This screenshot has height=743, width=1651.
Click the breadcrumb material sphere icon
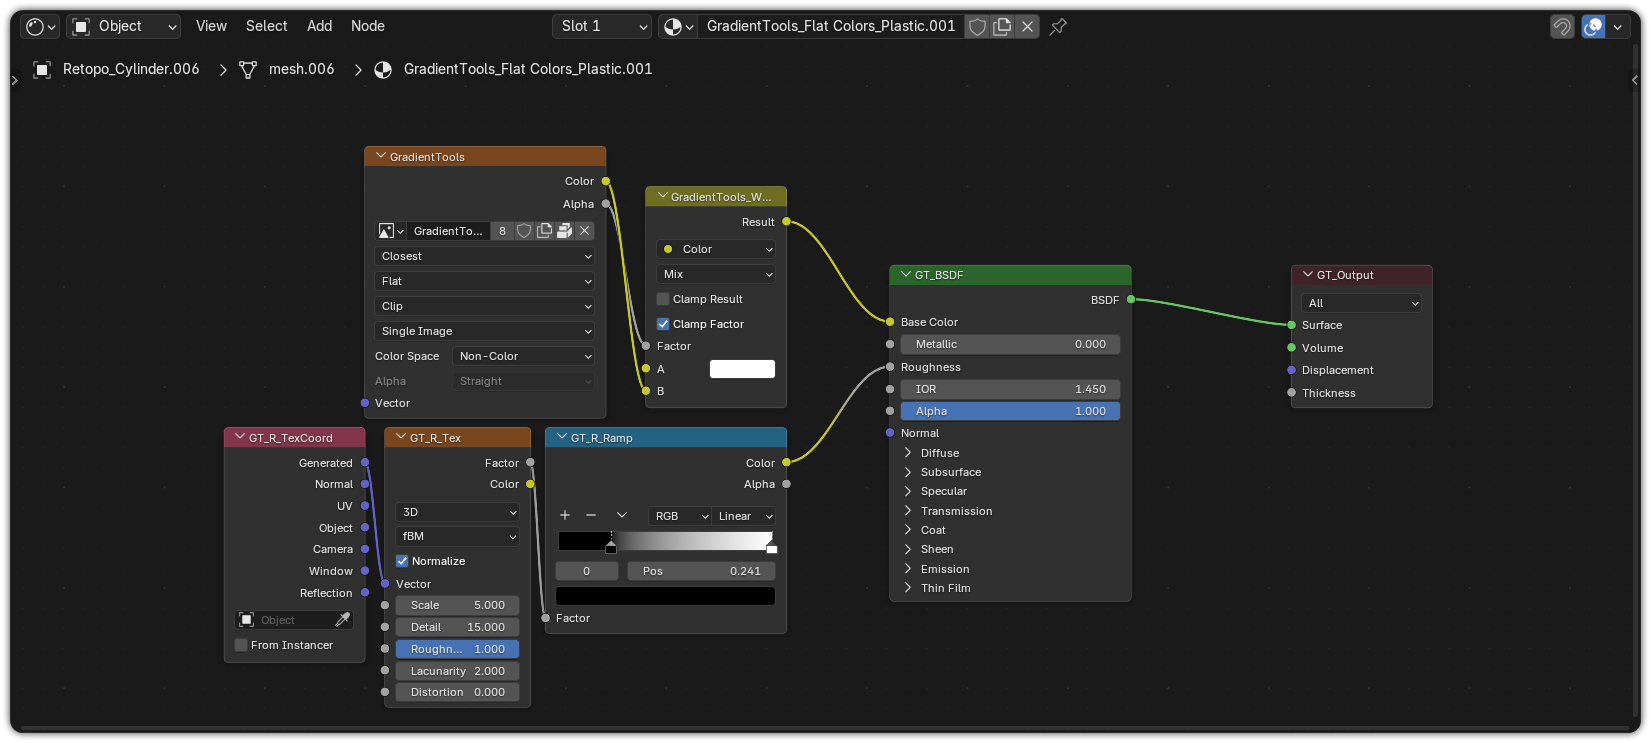click(383, 69)
